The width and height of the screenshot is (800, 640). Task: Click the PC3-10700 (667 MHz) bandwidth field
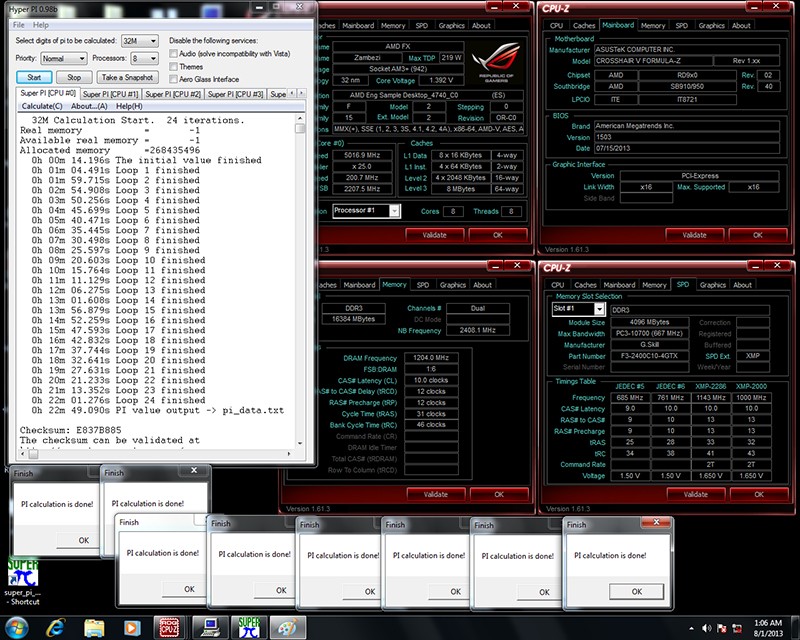pos(649,333)
